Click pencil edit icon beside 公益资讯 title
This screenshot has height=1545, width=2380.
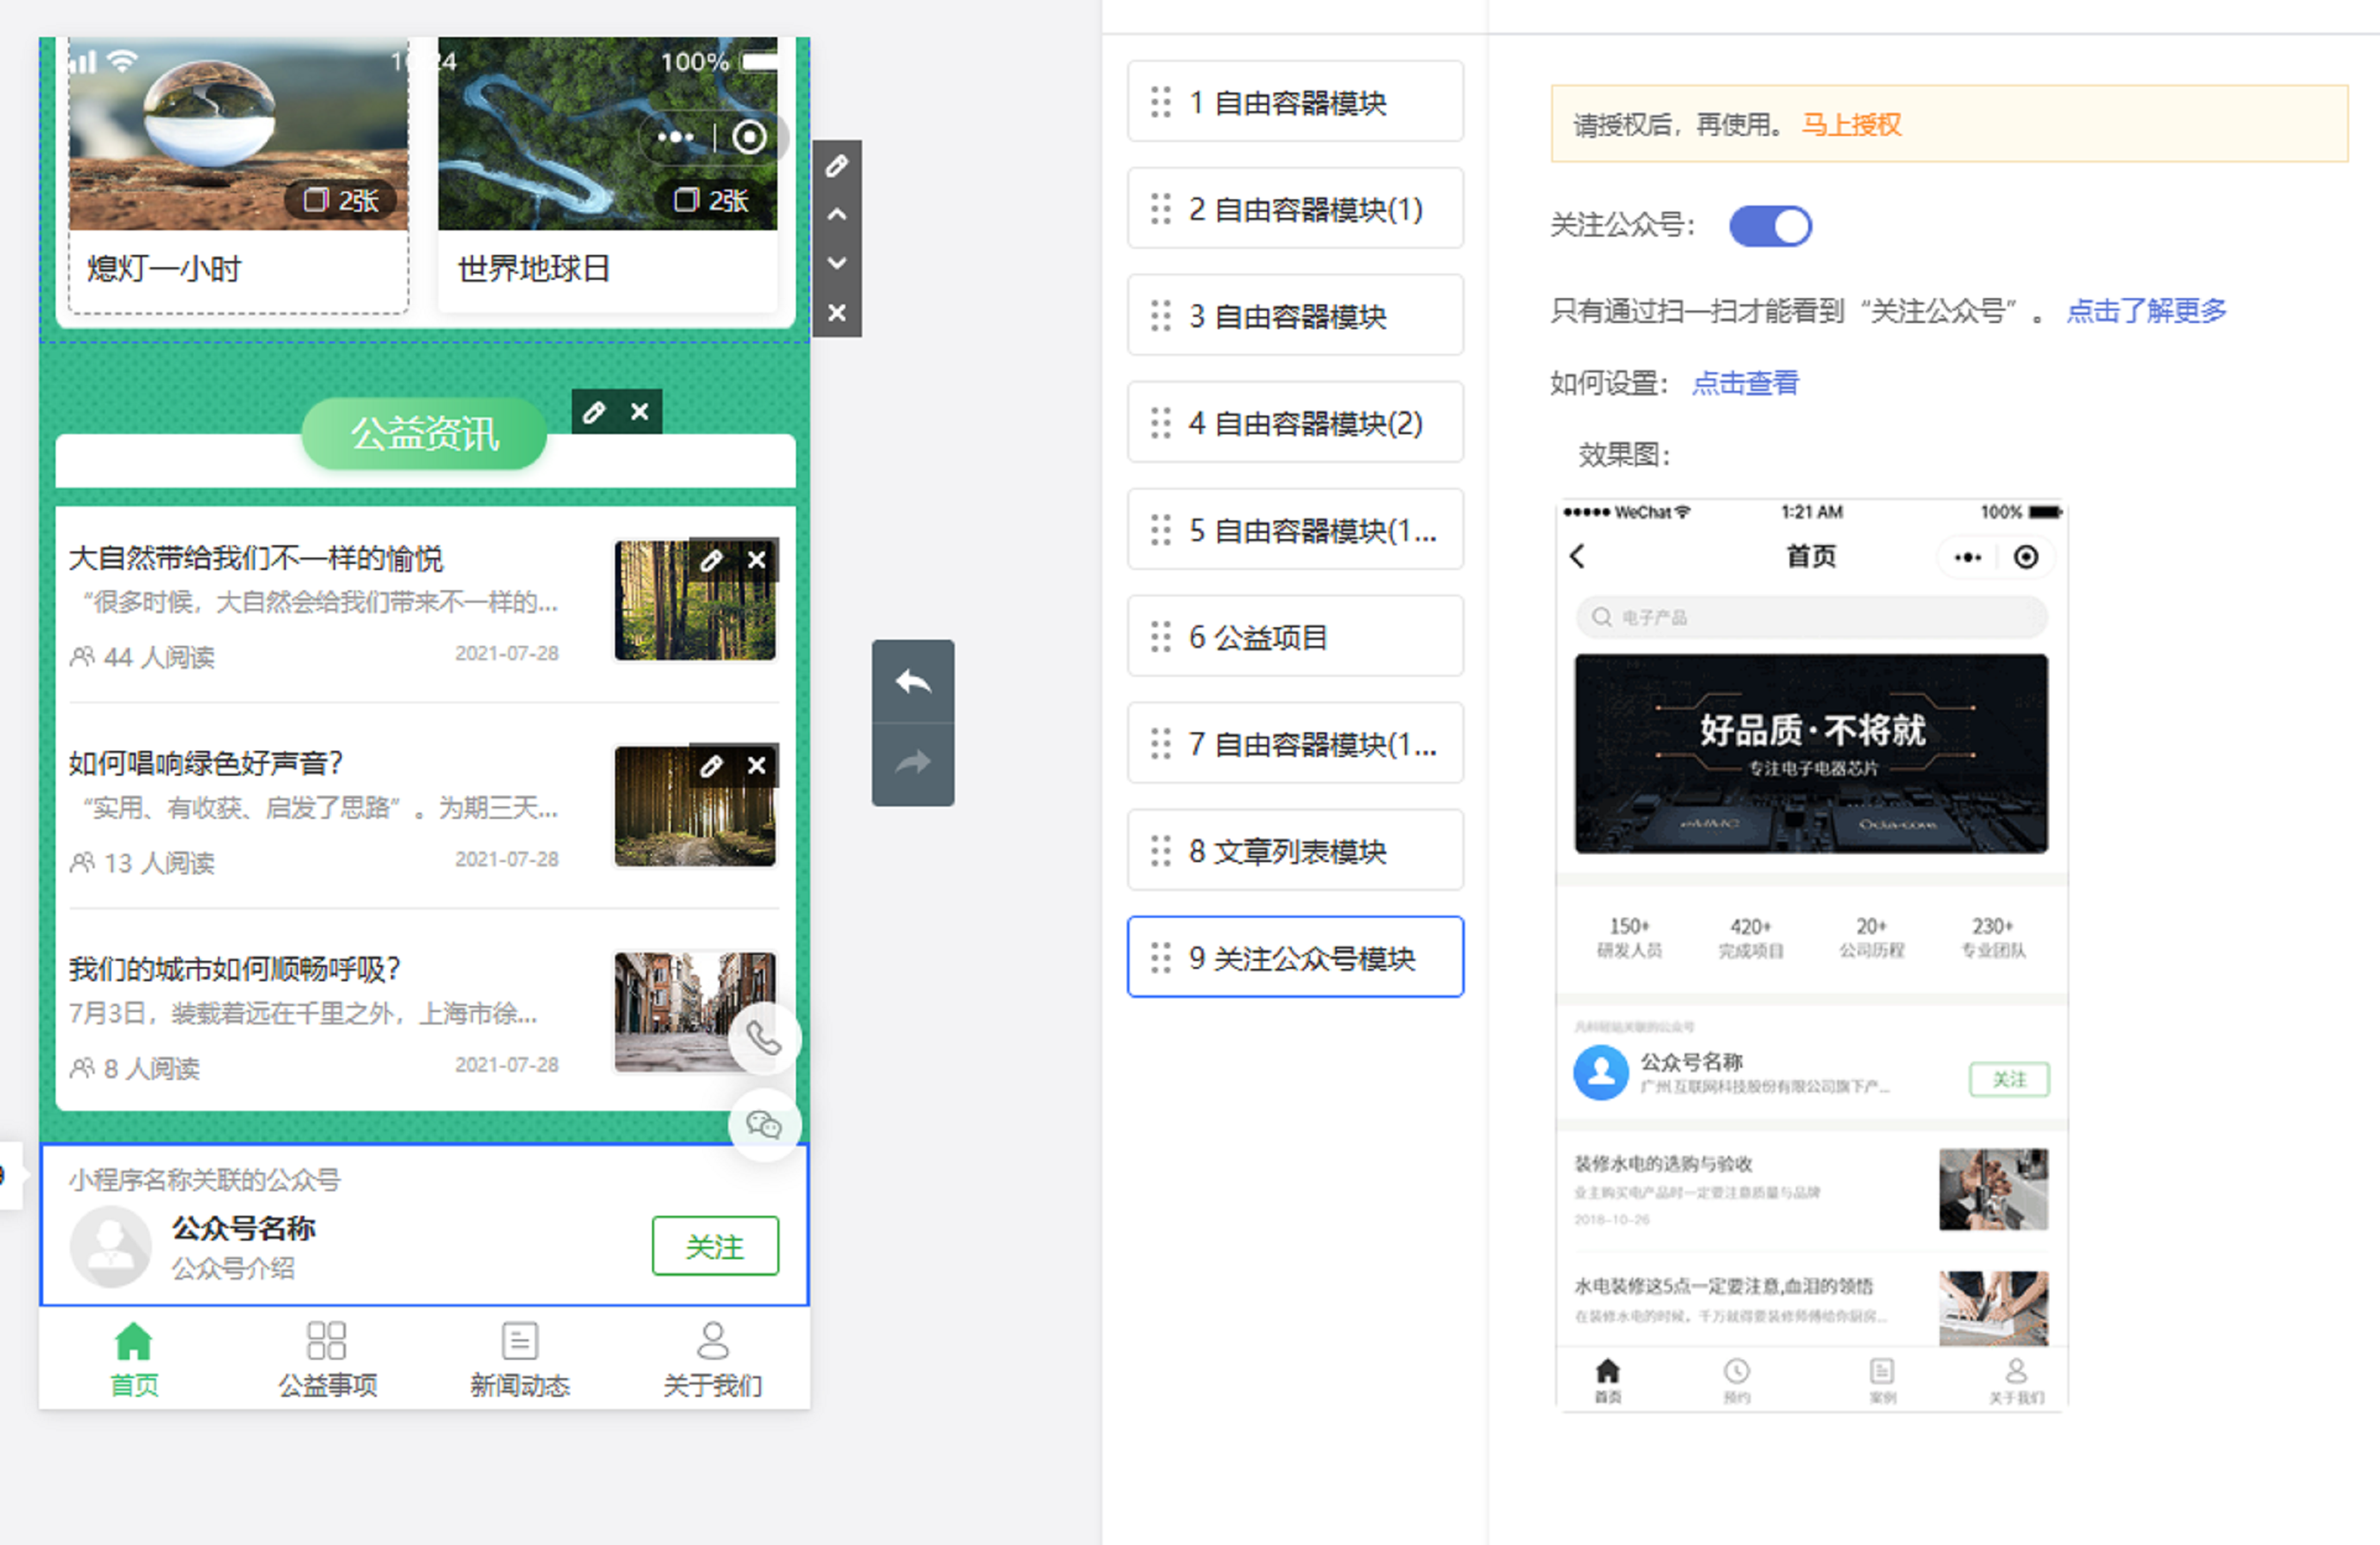tap(594, 412)
